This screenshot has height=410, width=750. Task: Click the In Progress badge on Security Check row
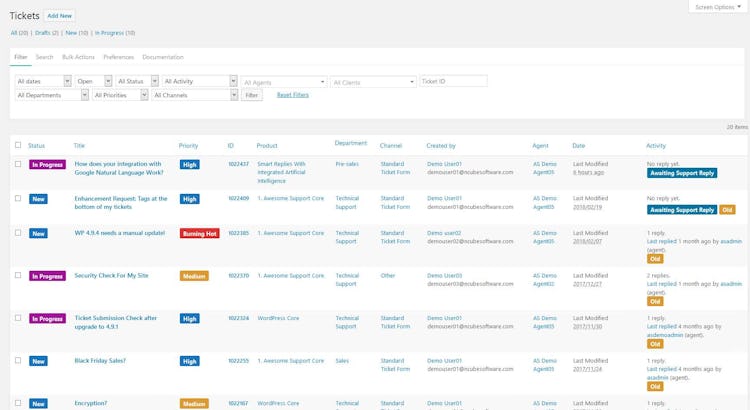tap(47, 276)
